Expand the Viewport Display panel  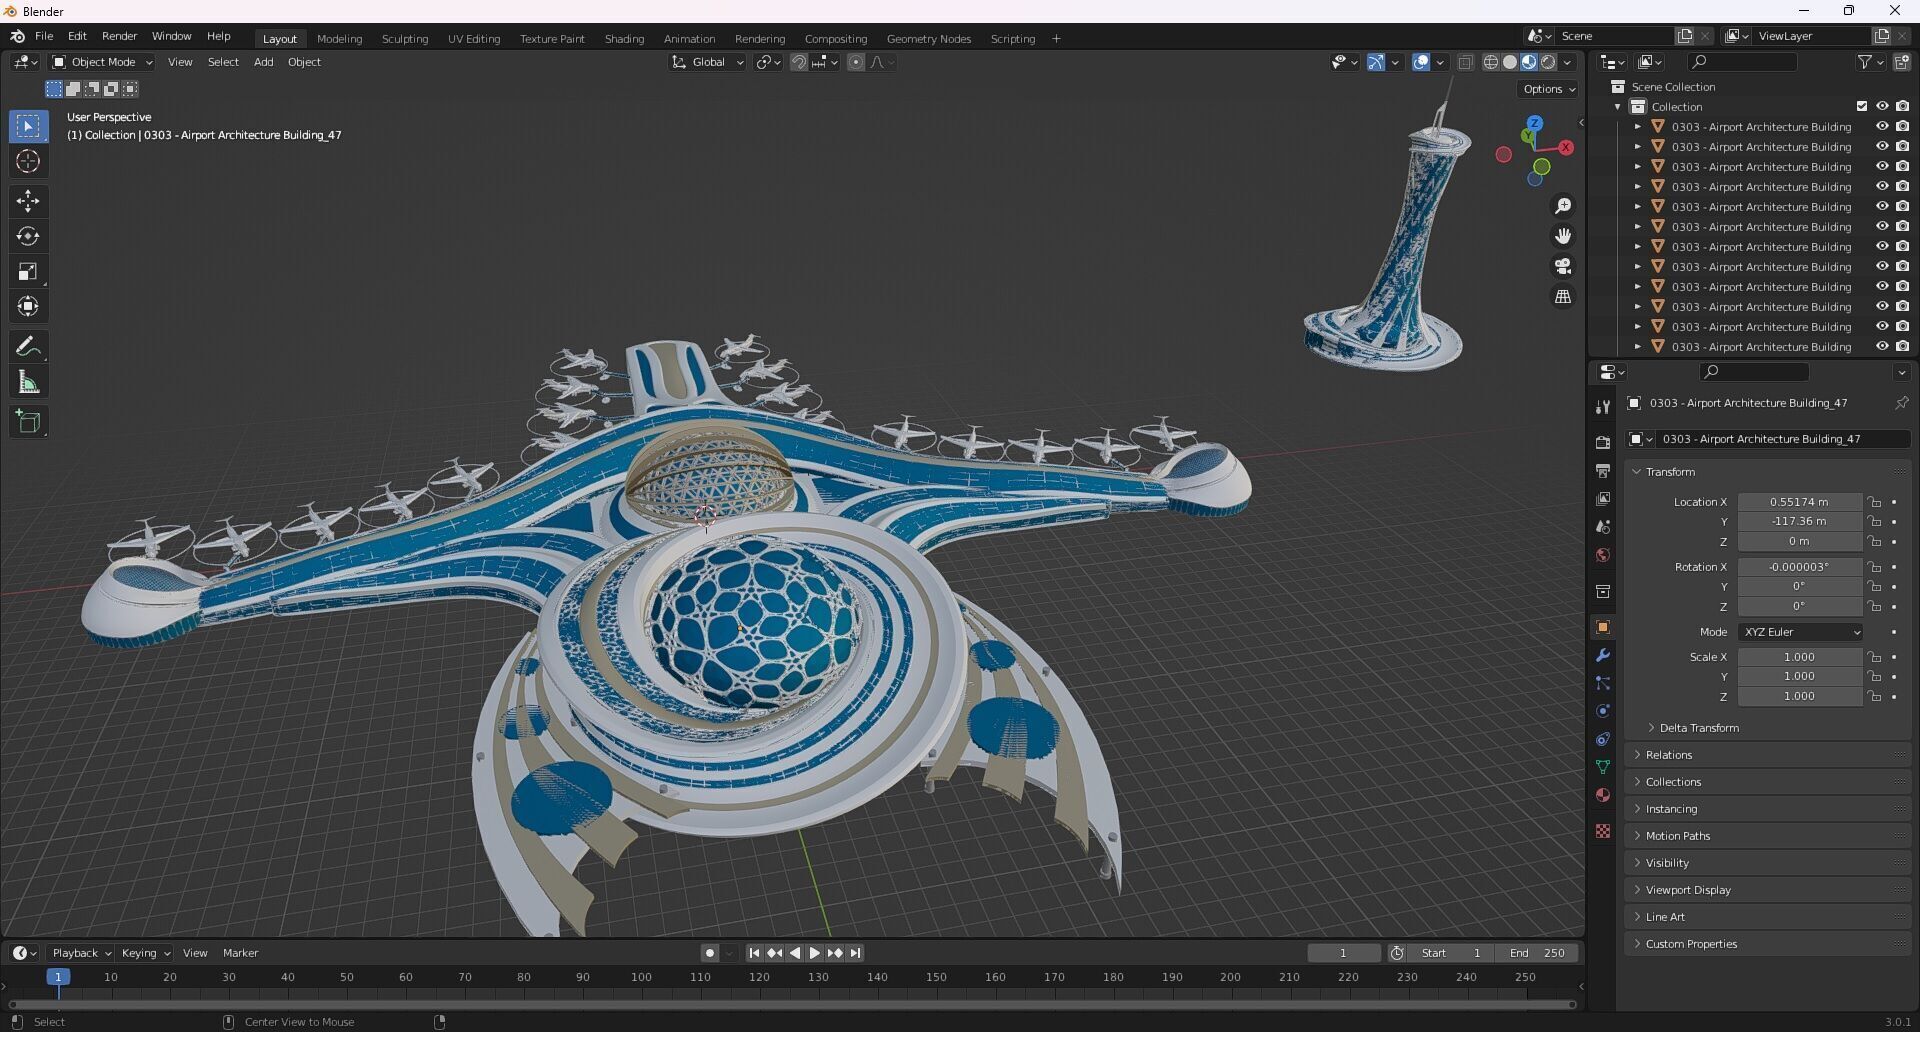point(1688,890)
